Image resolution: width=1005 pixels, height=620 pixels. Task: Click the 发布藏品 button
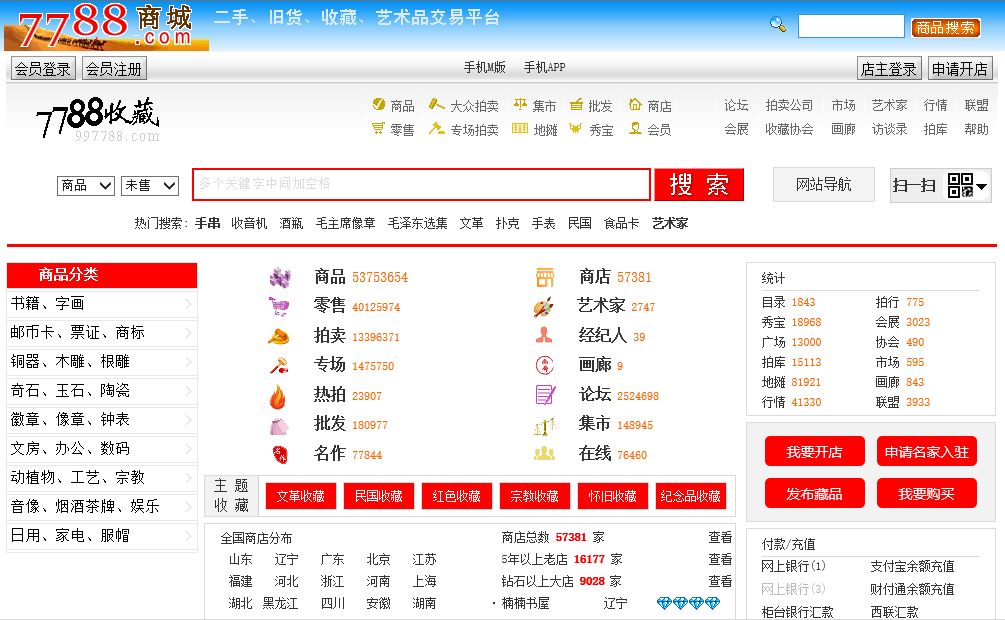pos(815,493)
